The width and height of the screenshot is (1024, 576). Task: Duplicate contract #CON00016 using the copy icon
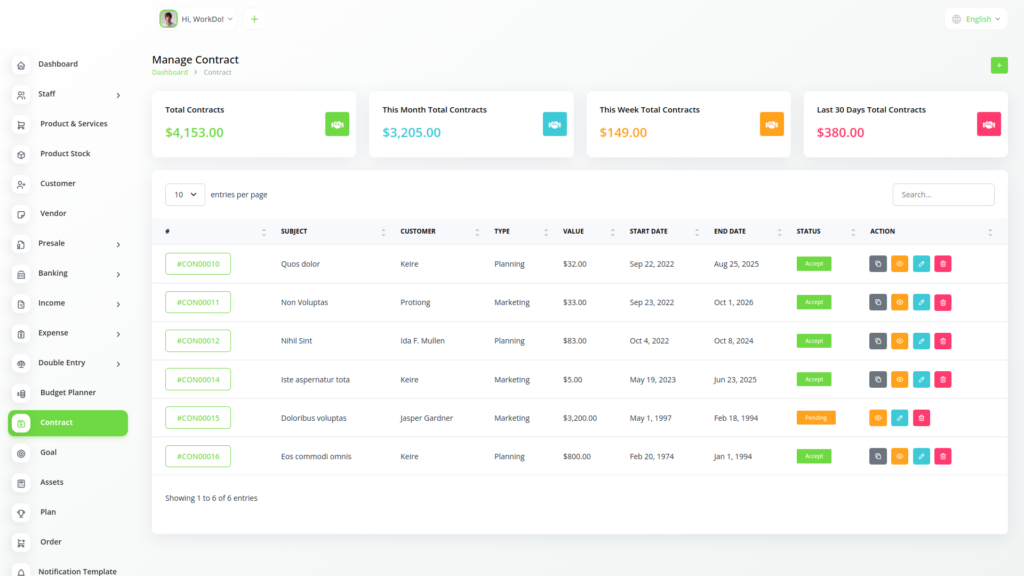[878, 456]
